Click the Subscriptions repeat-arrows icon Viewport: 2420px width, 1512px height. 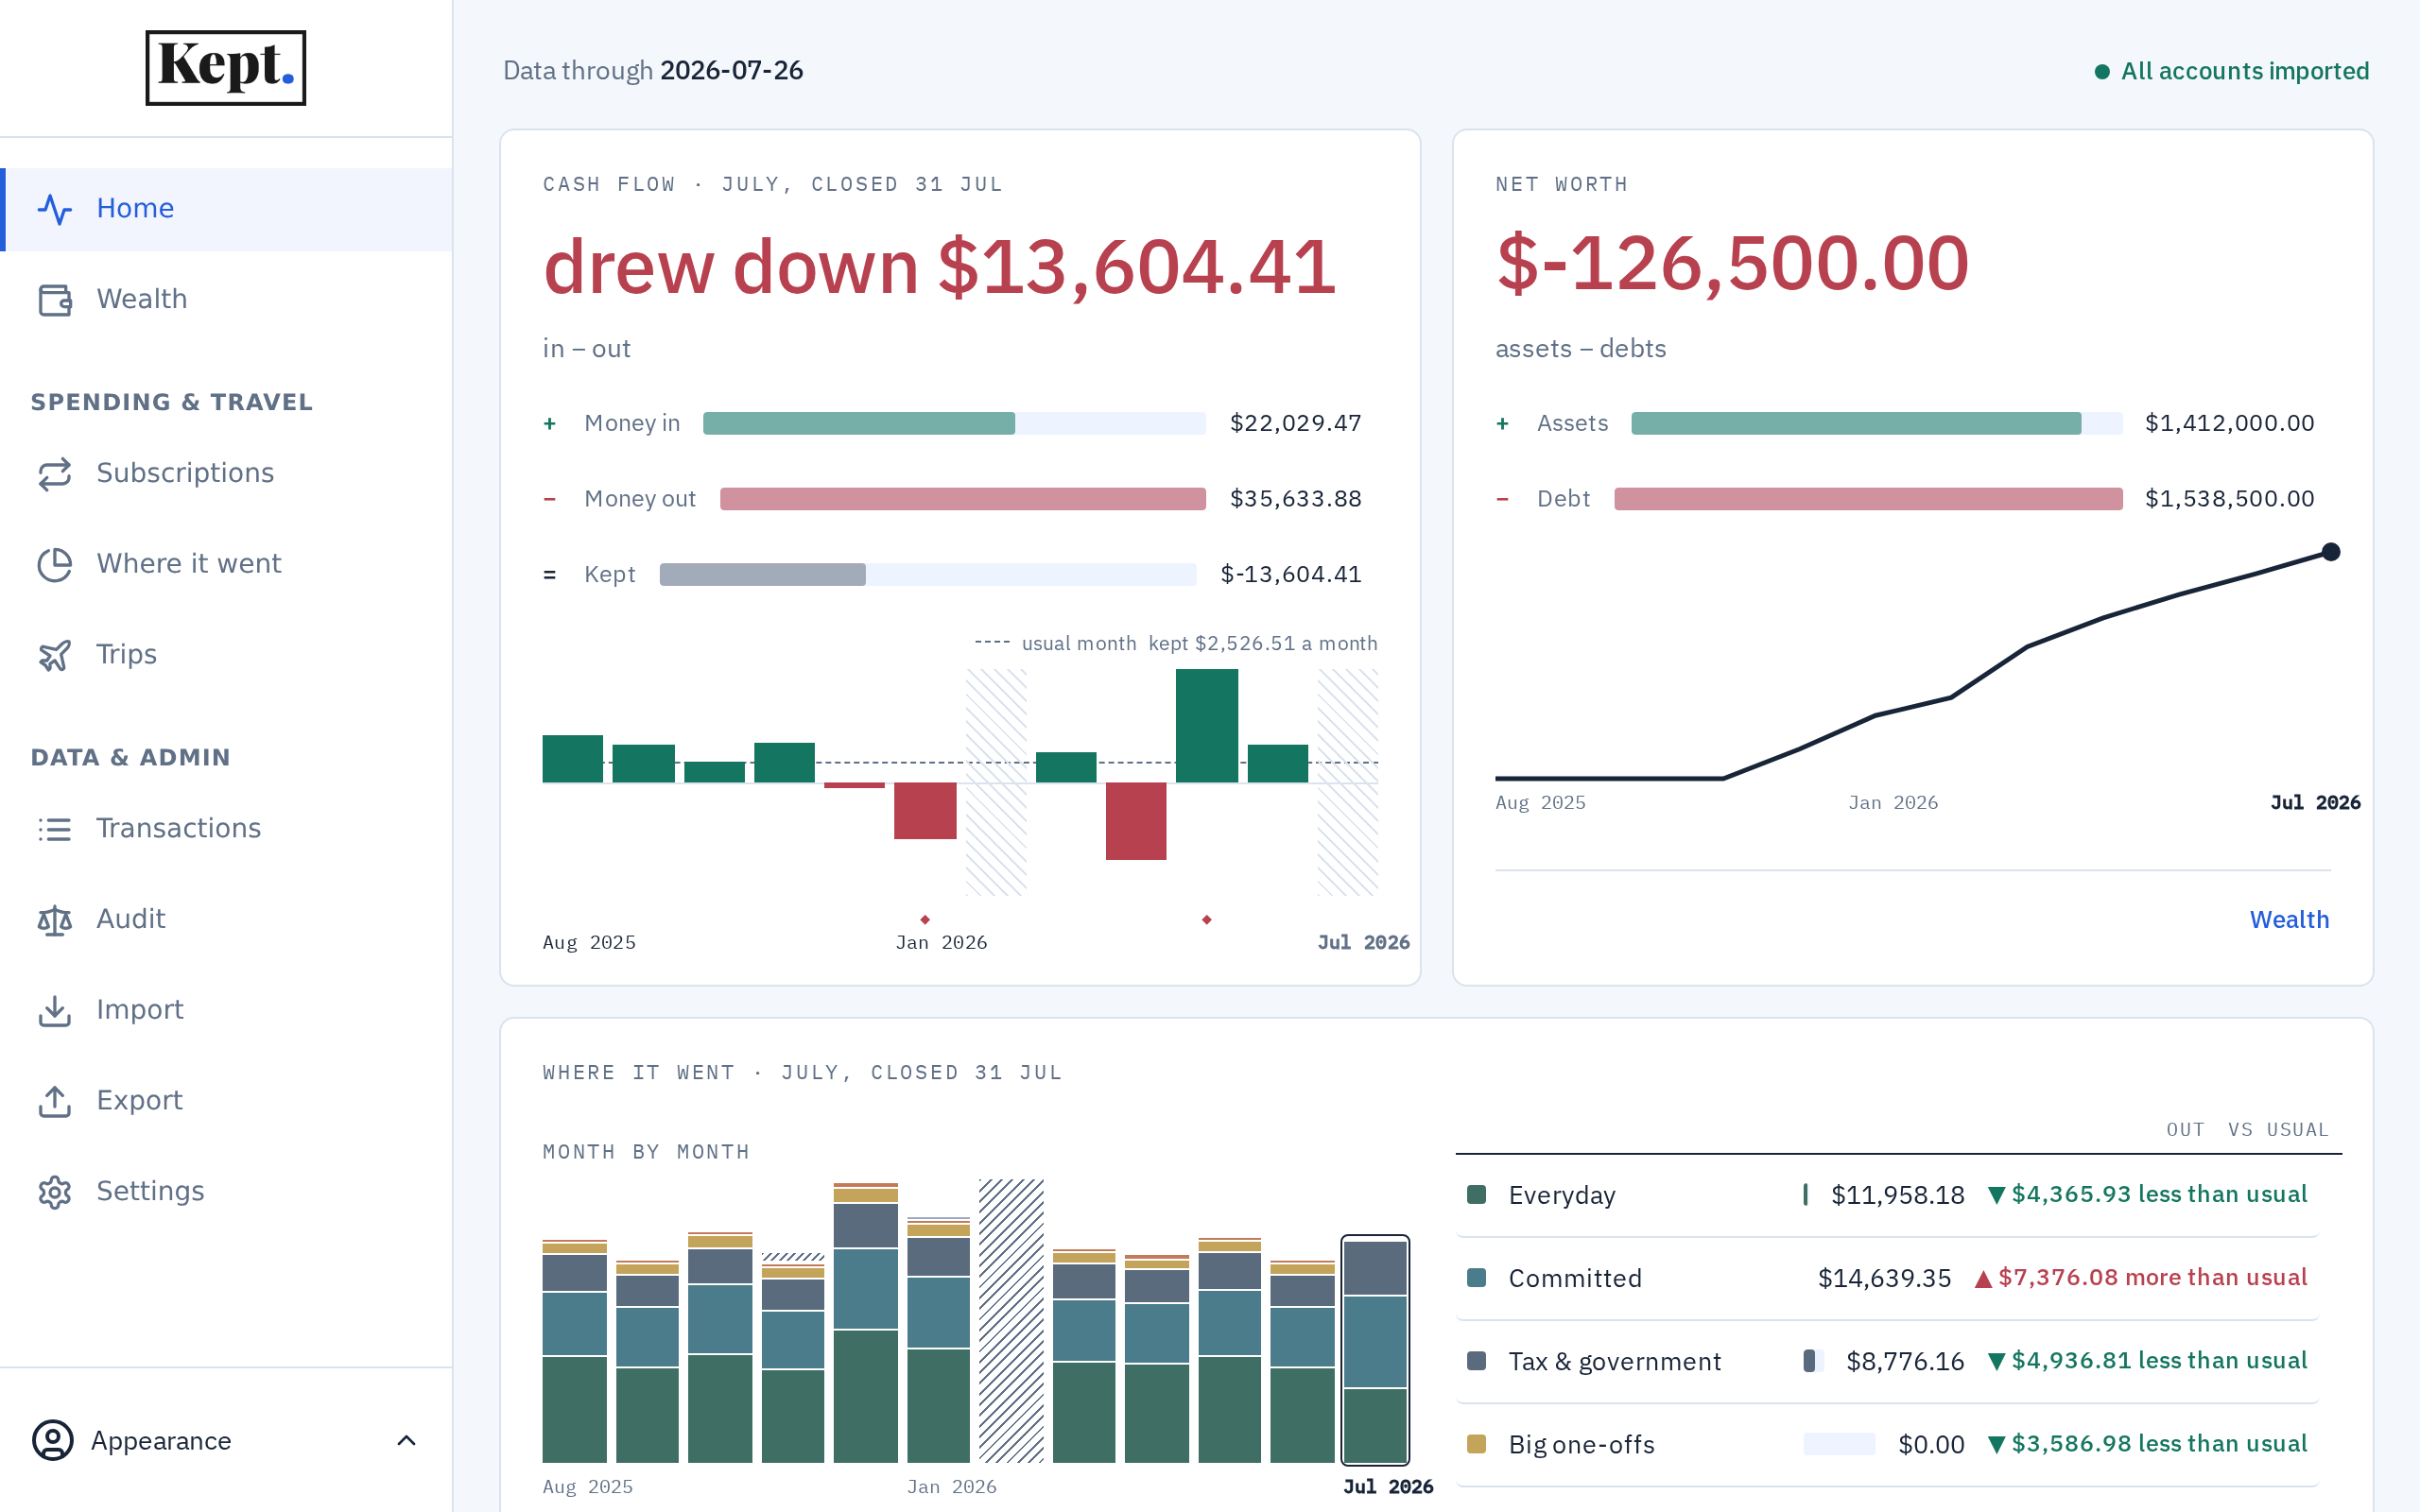(x=55, y=474)
